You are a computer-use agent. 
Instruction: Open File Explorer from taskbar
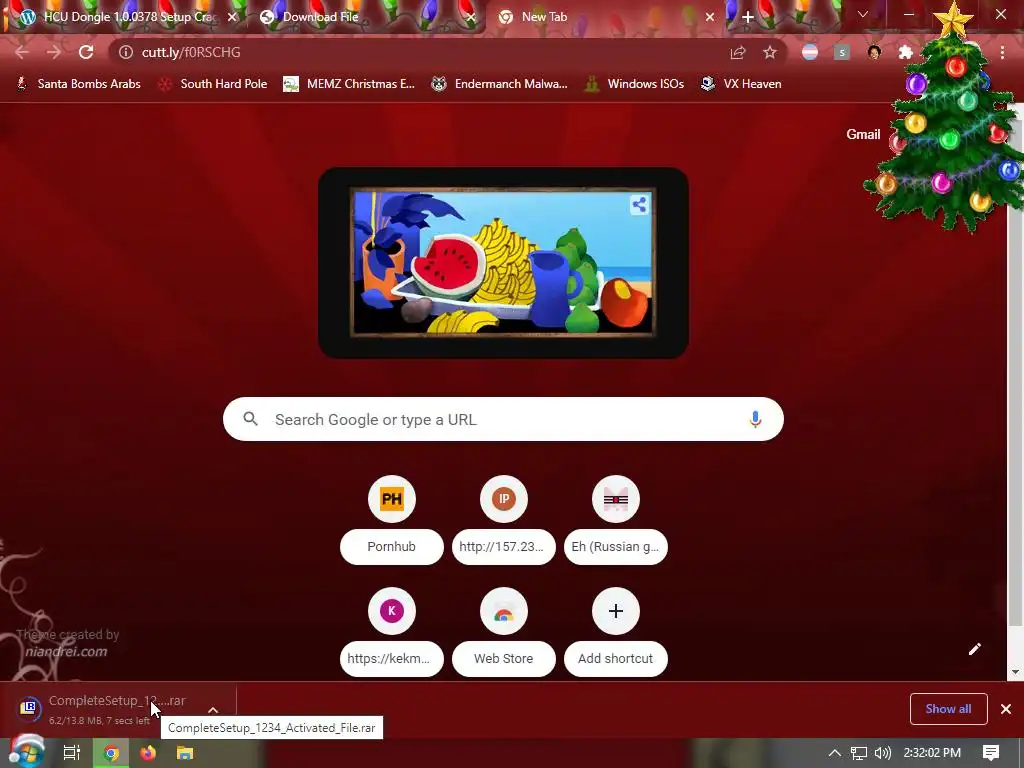point(185,753)
